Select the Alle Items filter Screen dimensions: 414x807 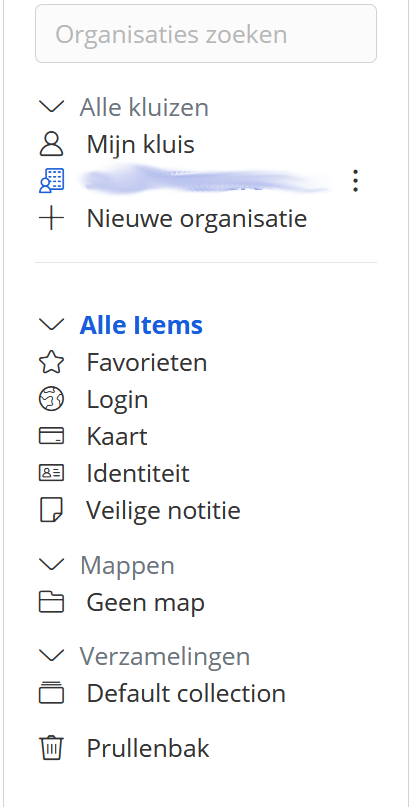(x=141, y=325)
